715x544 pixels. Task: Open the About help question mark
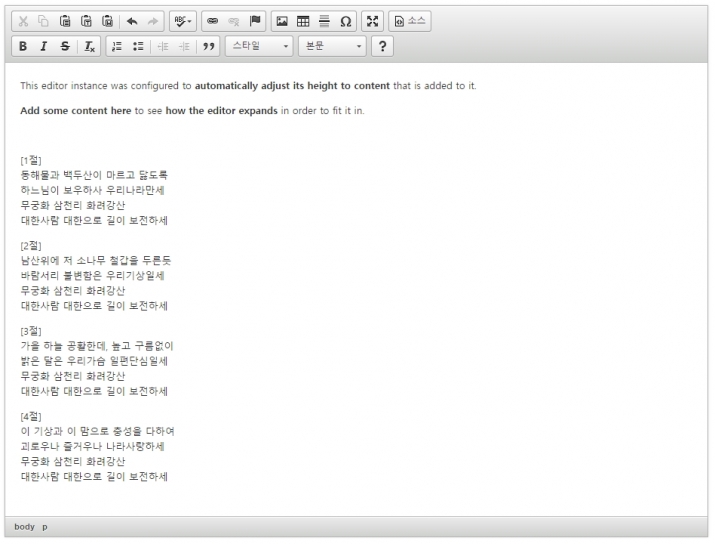click(382, 46)
